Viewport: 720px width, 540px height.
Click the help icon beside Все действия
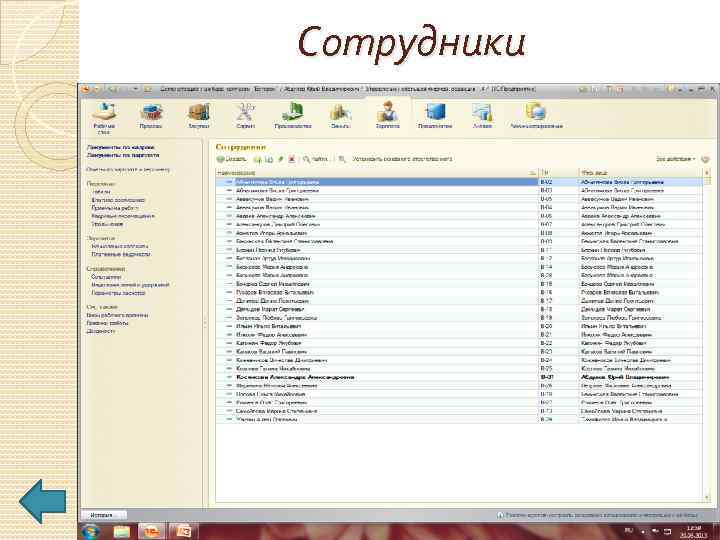(705, 159)
